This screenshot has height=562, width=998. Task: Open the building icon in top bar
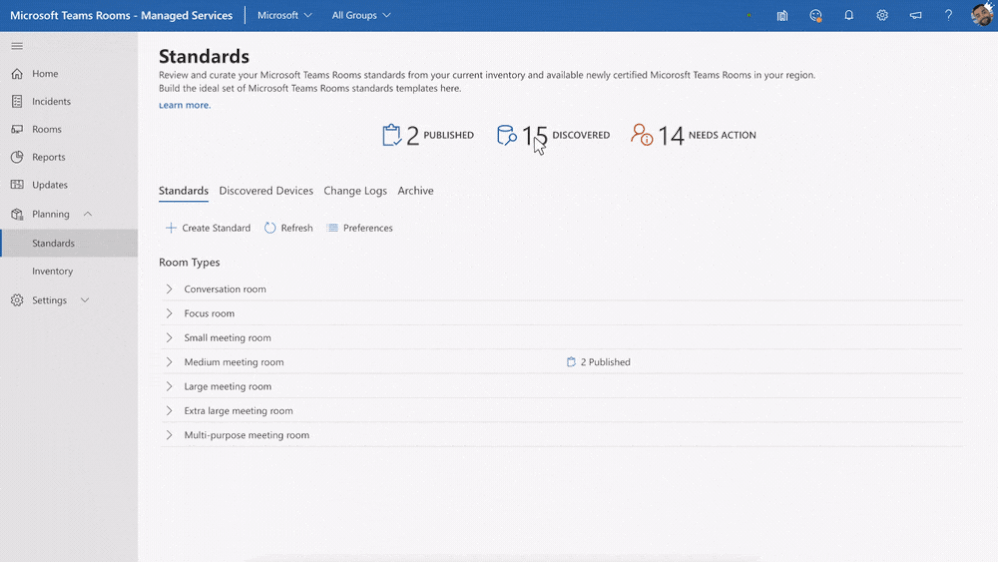point(782,15)
